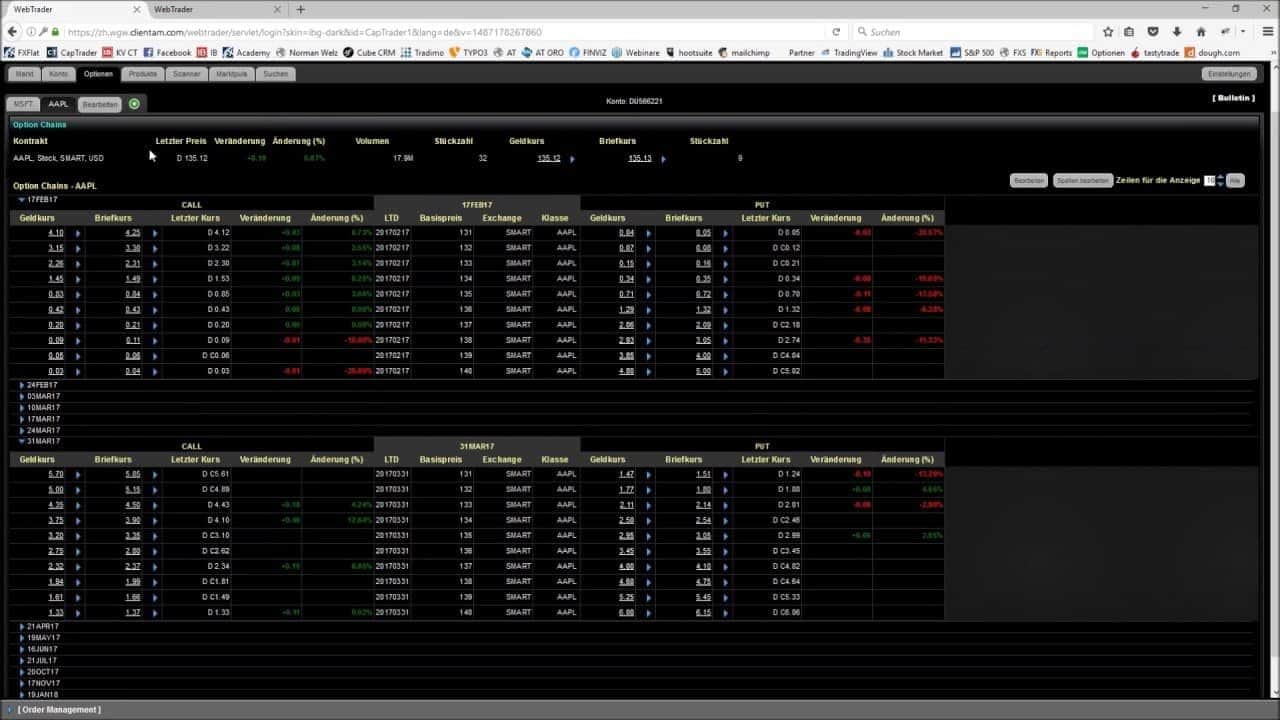
Task: Click 17FEB17 put Geldkurs link 2.93
Action: 627,341
